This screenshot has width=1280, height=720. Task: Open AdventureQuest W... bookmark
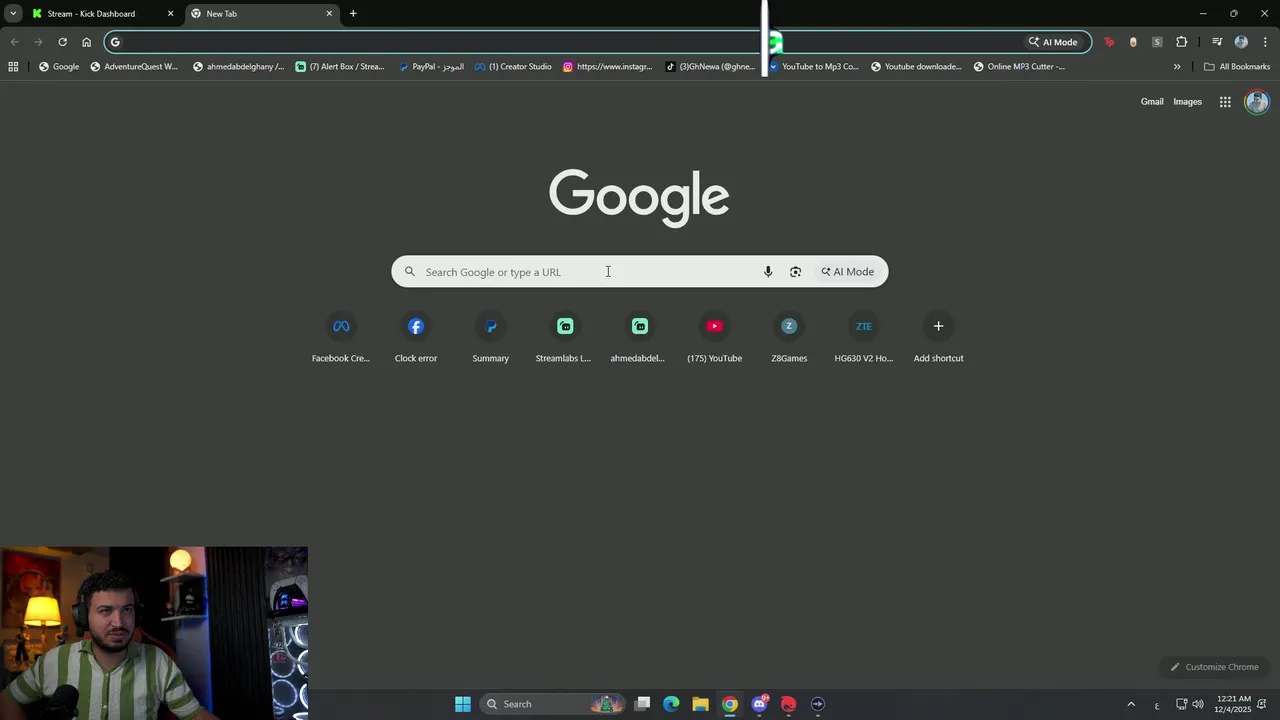134,67
